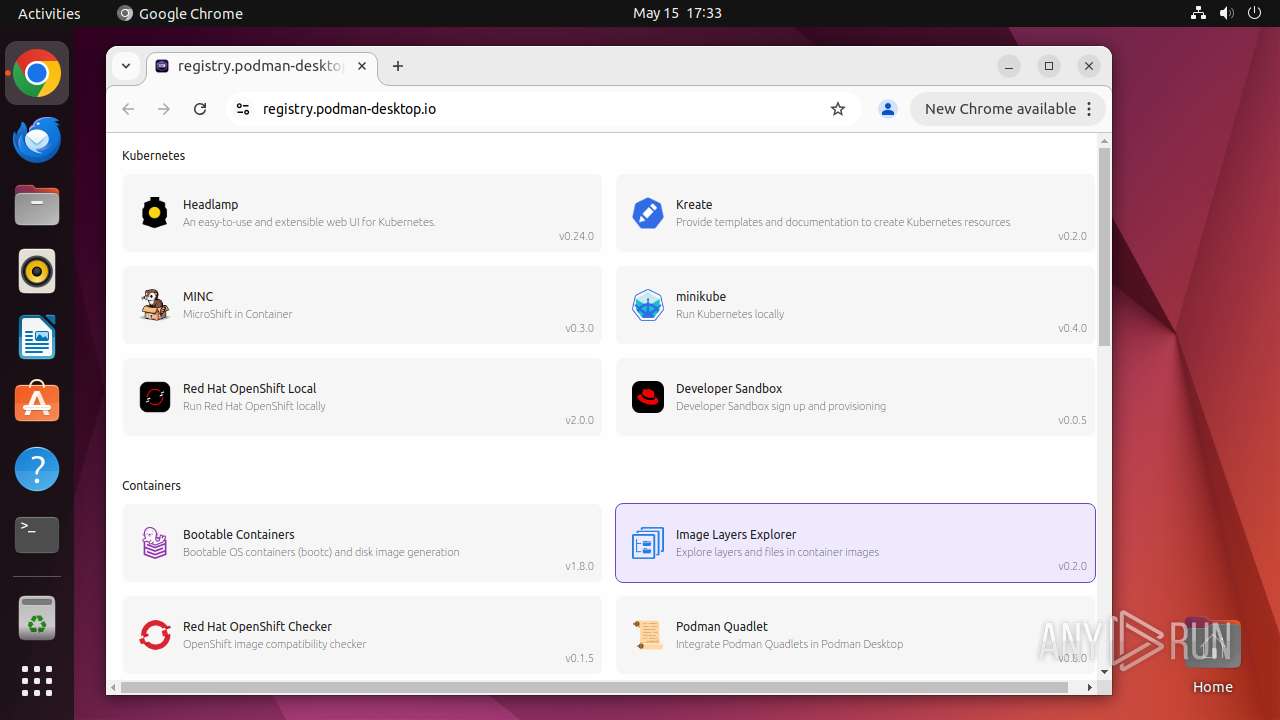Open Rhythmbox from the dock
This screenshot has height=720, width=1280.
coord(37,272)
